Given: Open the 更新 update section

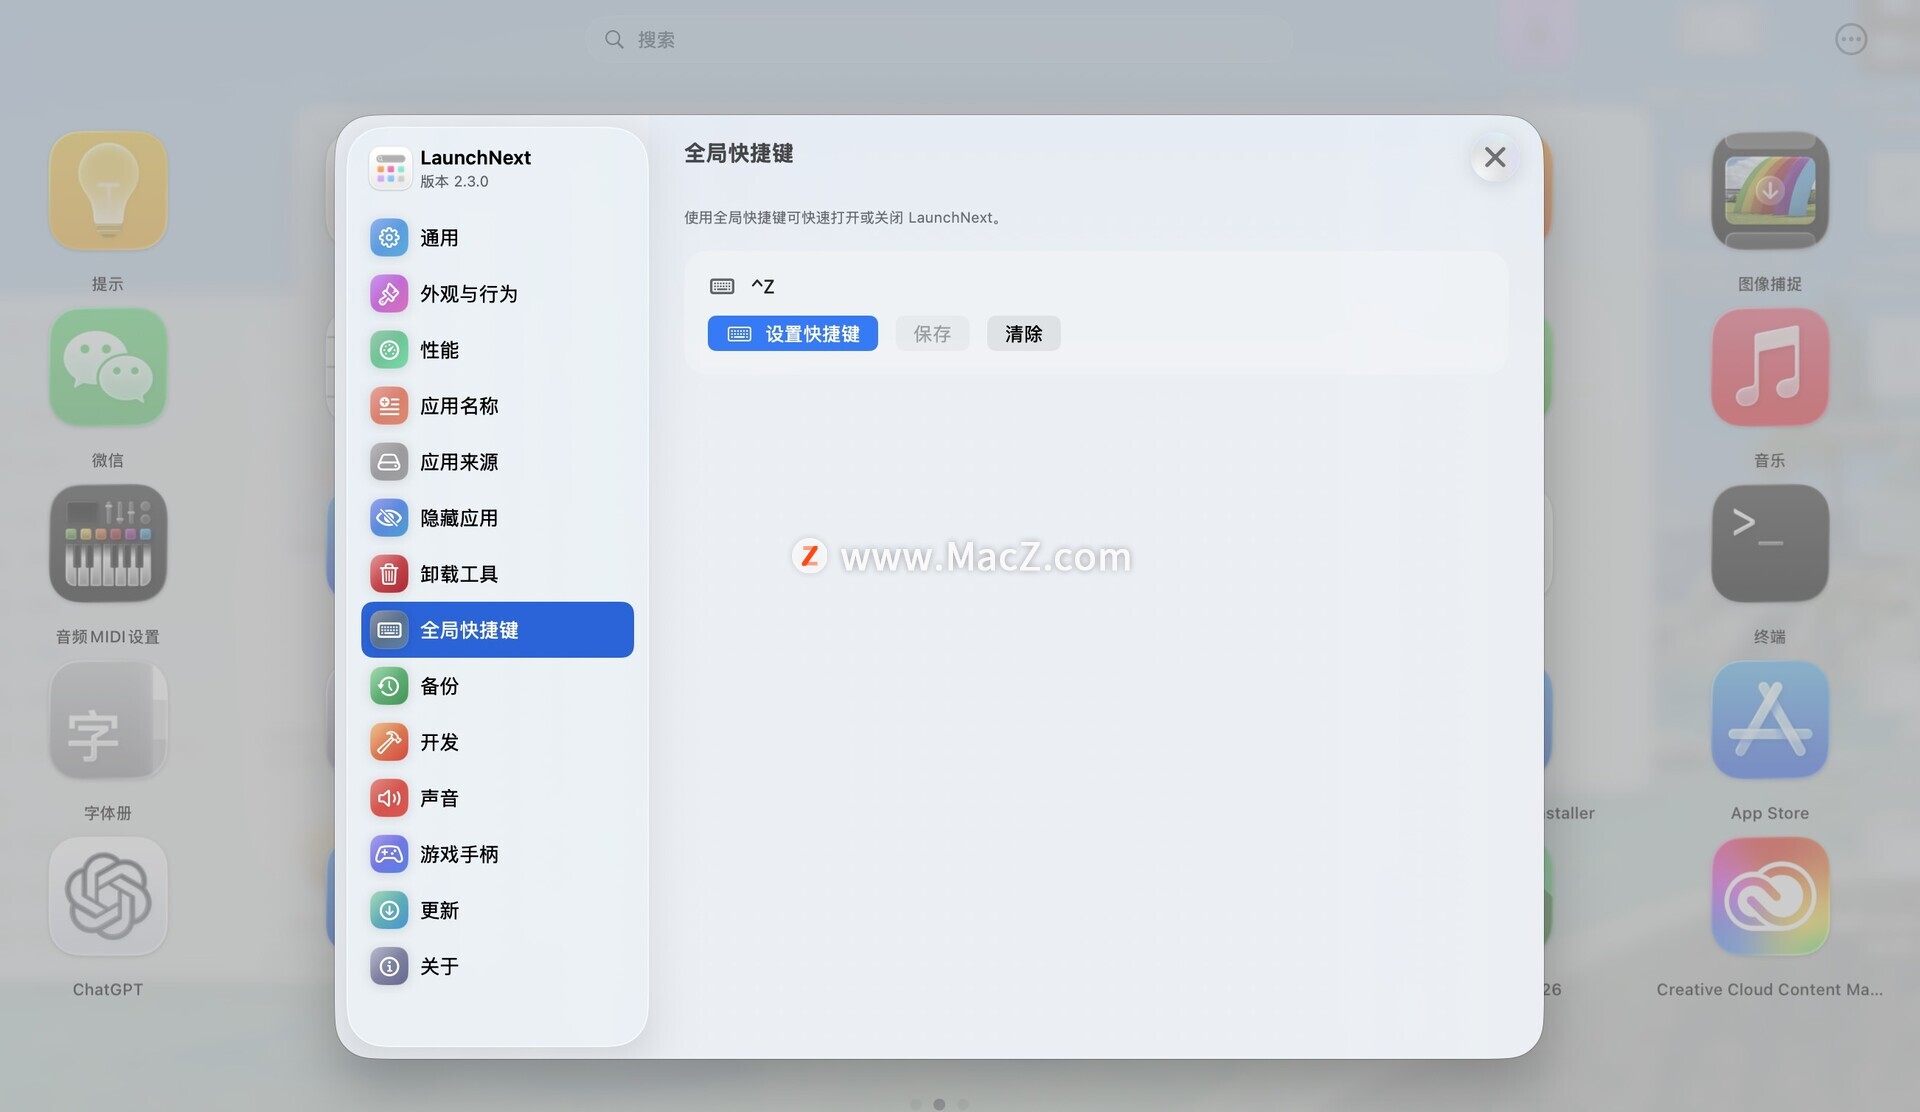Looking at the screenshot, I should pos(438,910).
